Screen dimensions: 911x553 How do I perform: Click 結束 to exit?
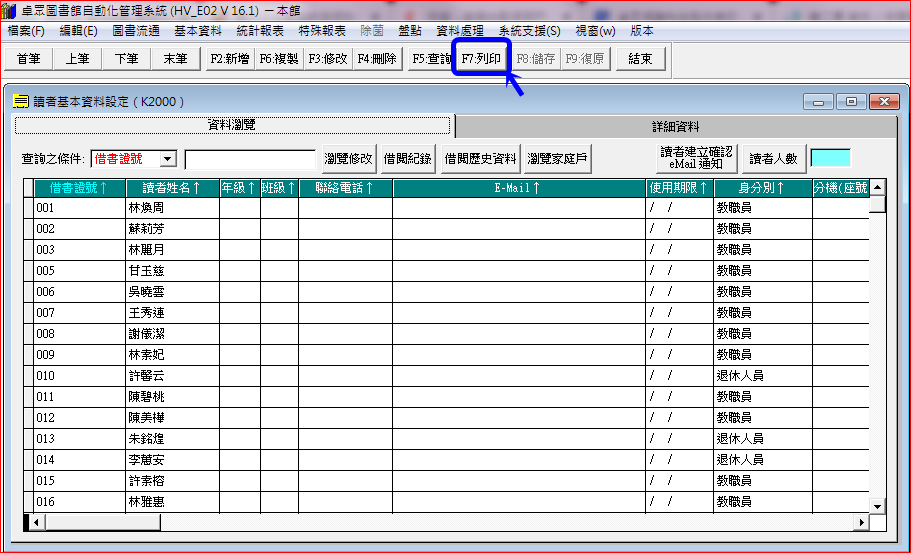640,59
